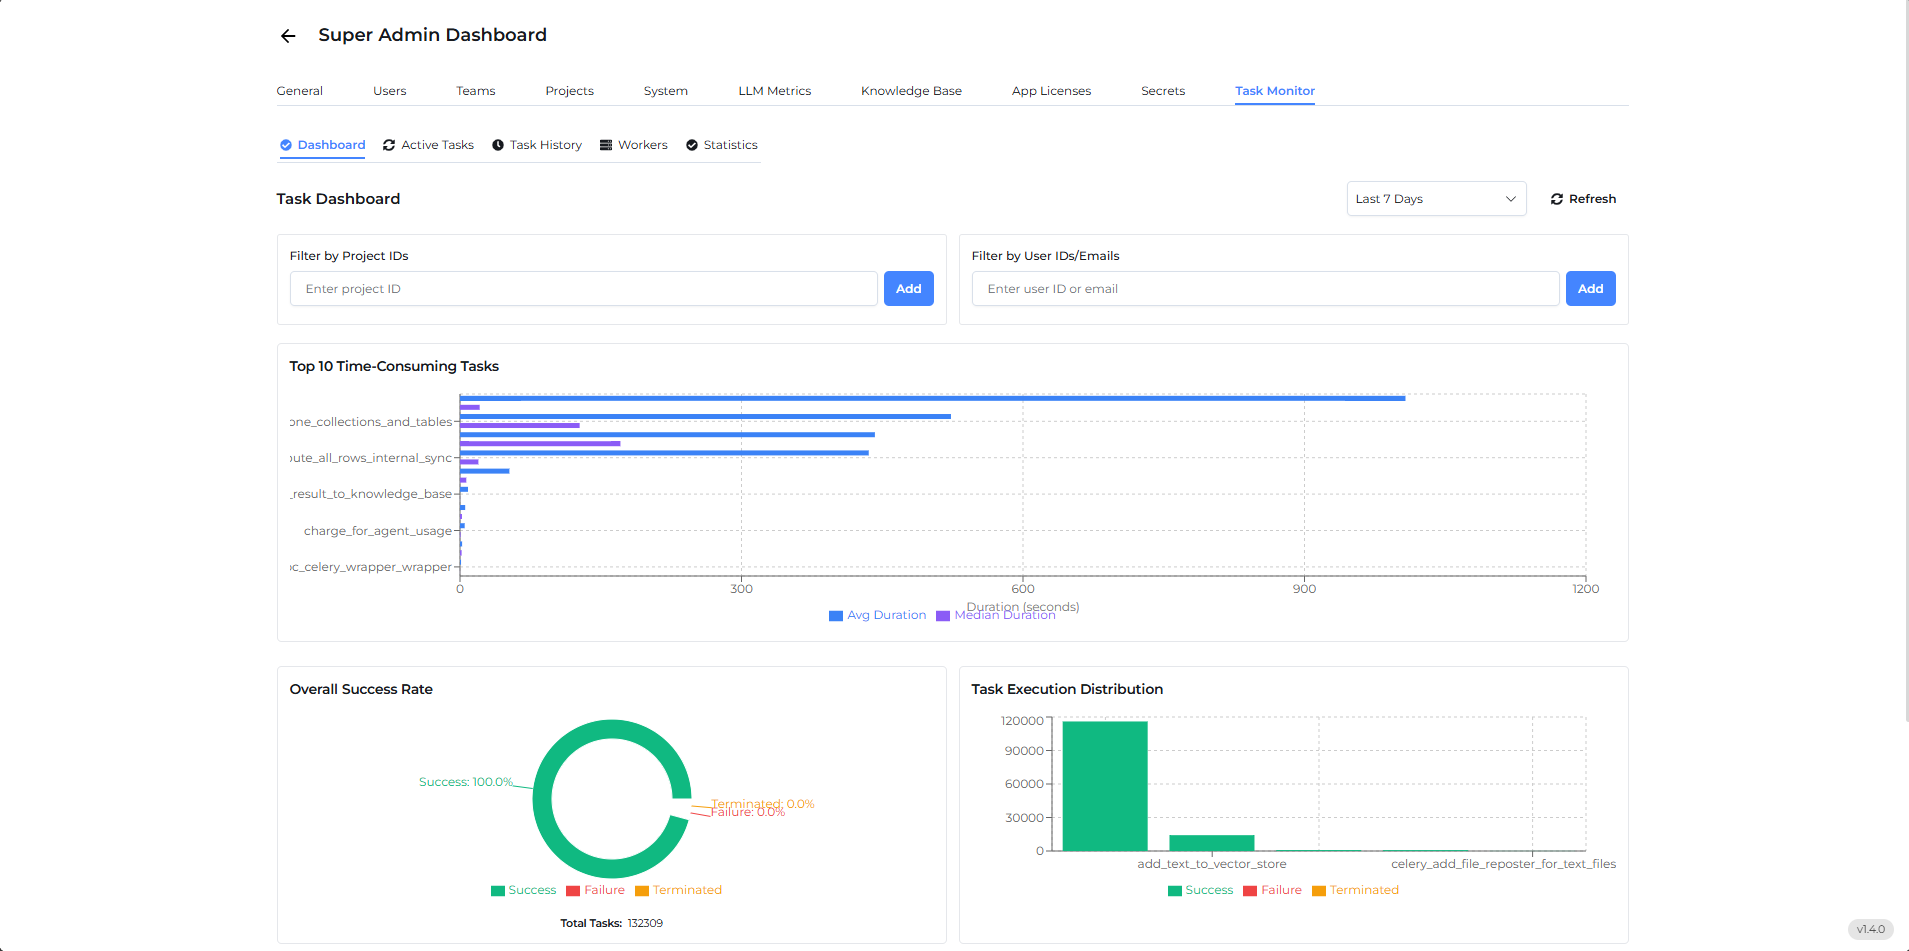Click the add_text_to_vector_store axis label
The width and height of the screenshot is (1909, 951).
1212,864
